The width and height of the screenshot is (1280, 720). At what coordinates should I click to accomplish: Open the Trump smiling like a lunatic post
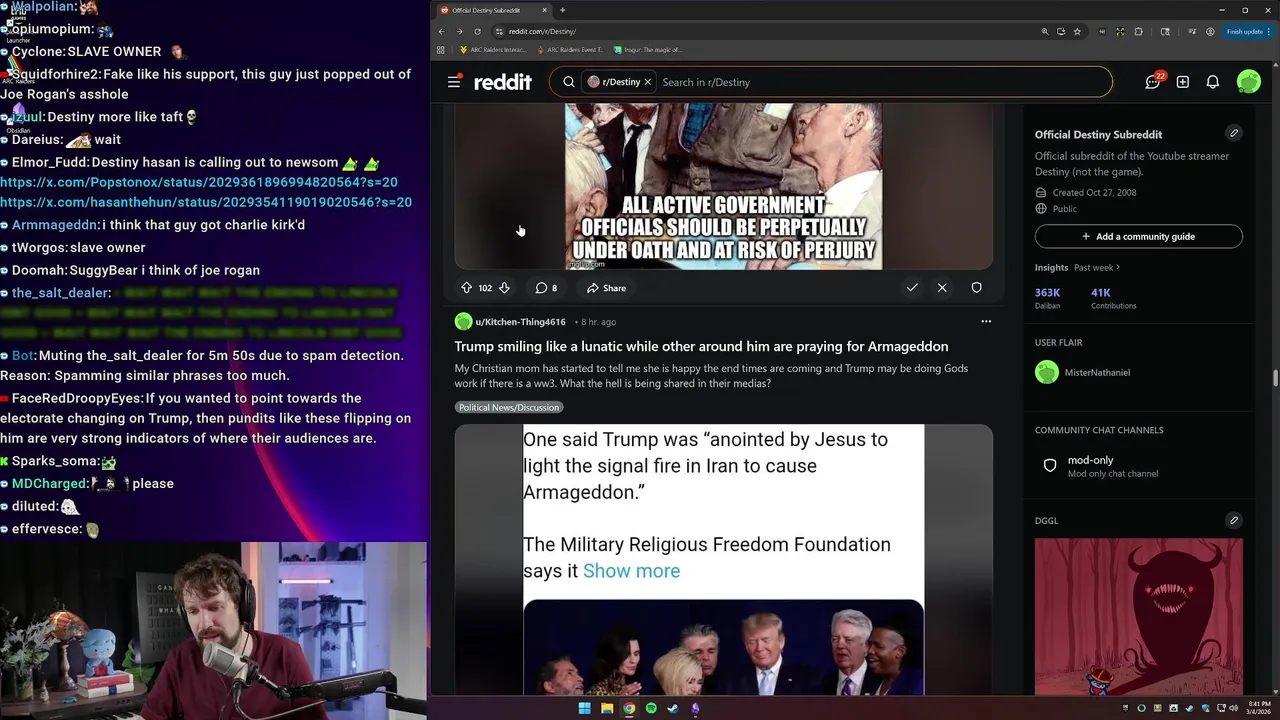pyautogui.click(x=701, y=346)
